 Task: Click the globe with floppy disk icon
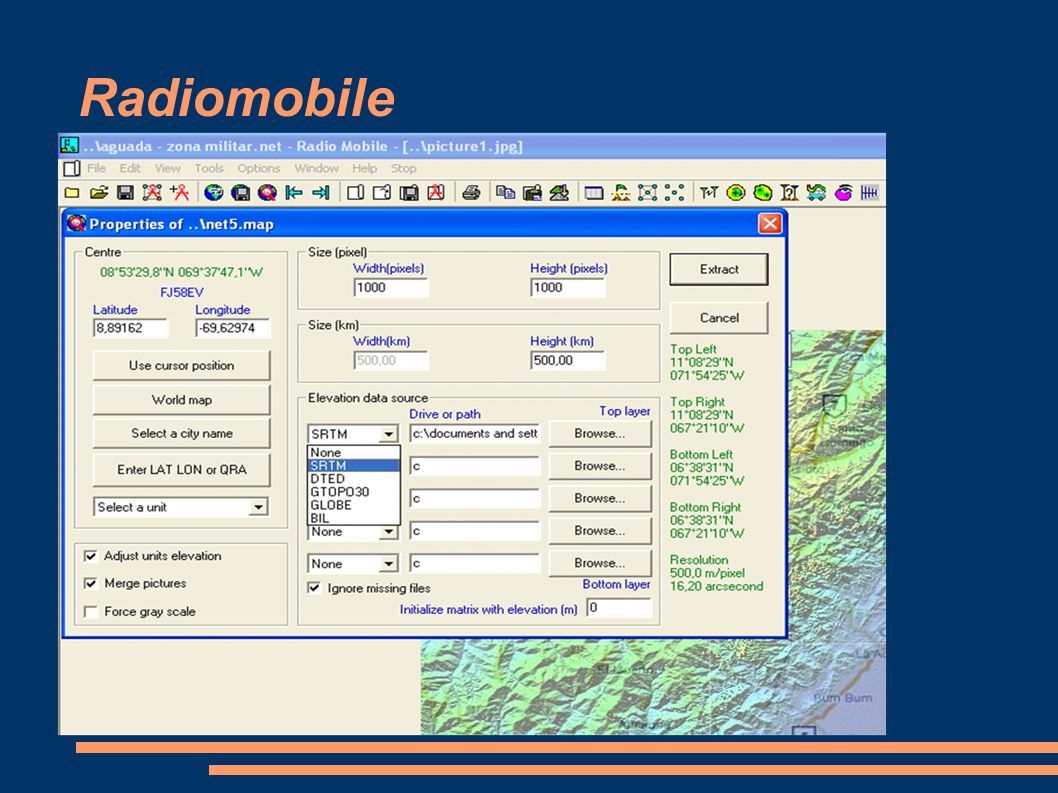(x=240, y=193)
